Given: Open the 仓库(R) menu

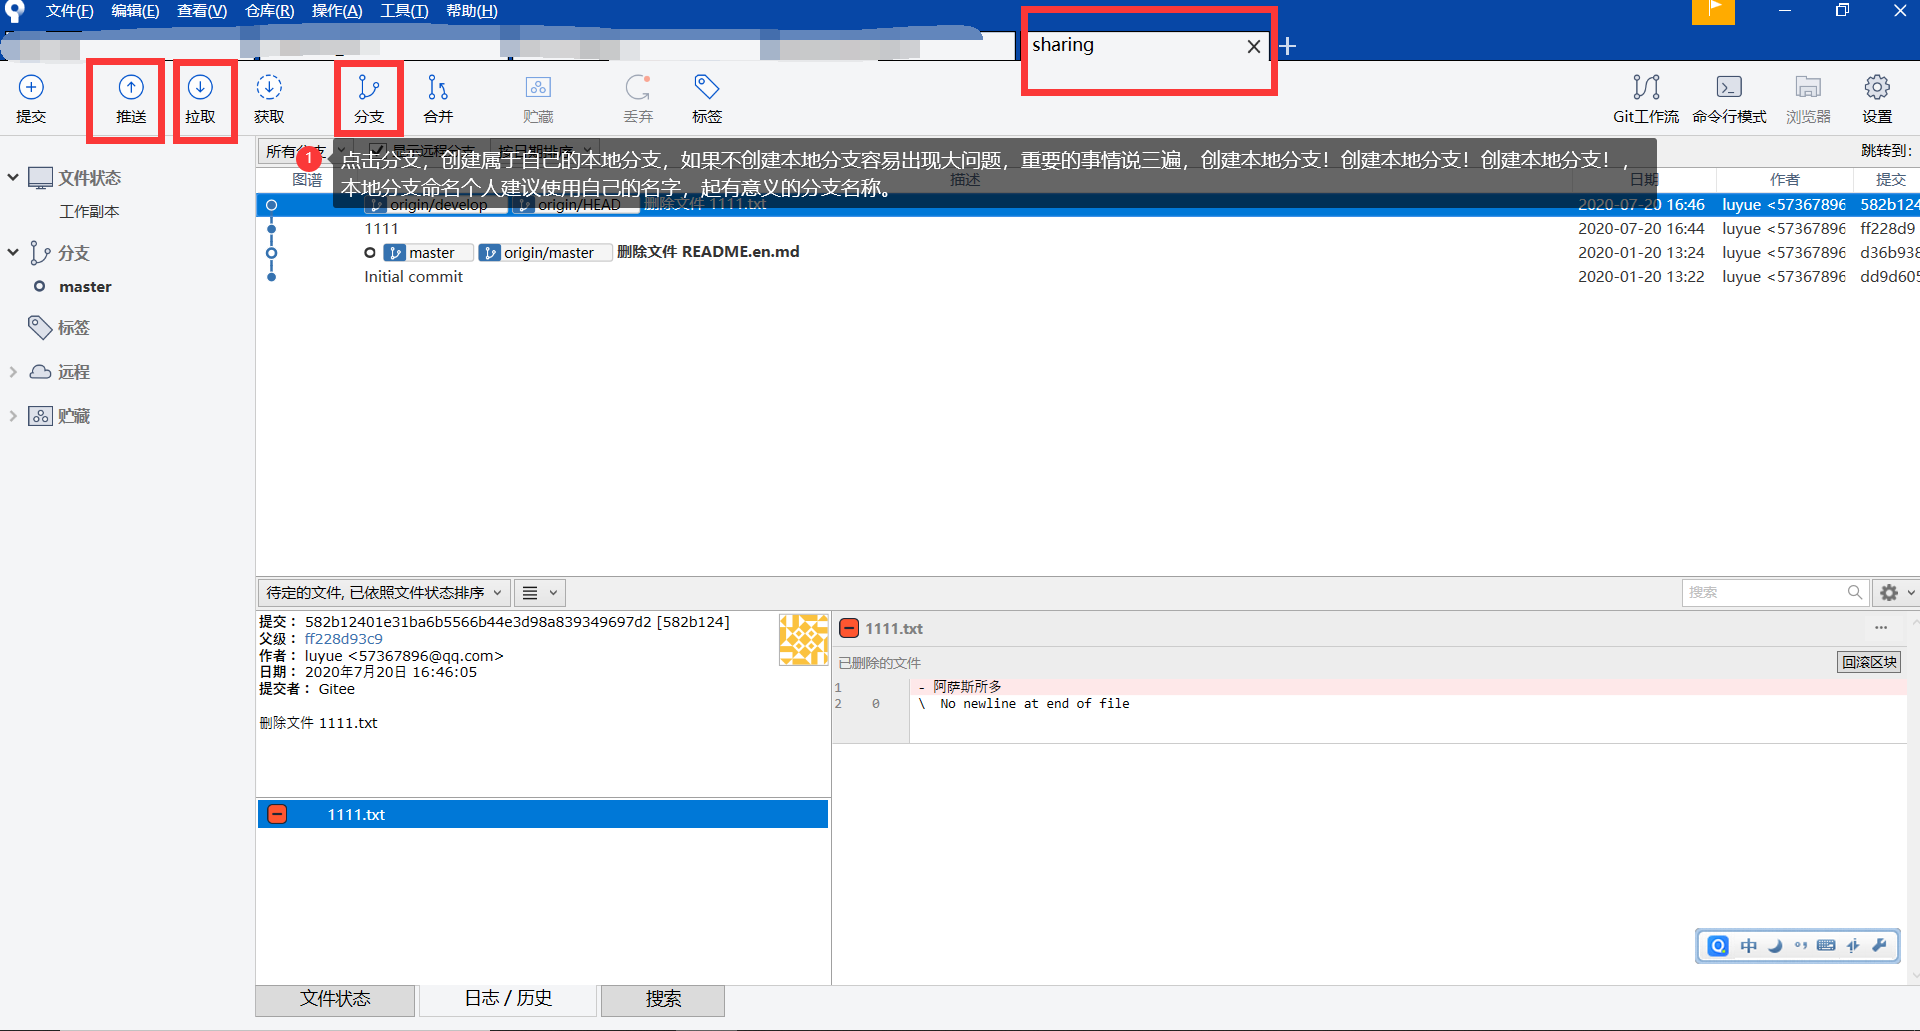Looking at the screenshot, I should pos(270,11).
